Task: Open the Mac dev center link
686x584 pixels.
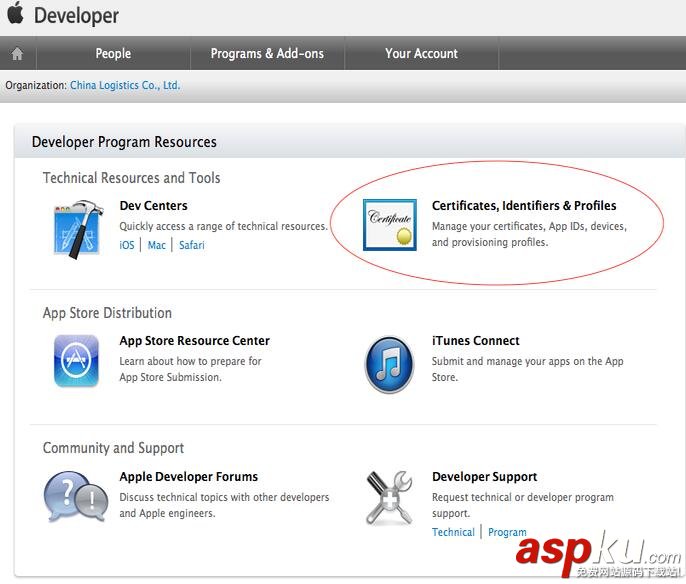Action: click(157, 245)
